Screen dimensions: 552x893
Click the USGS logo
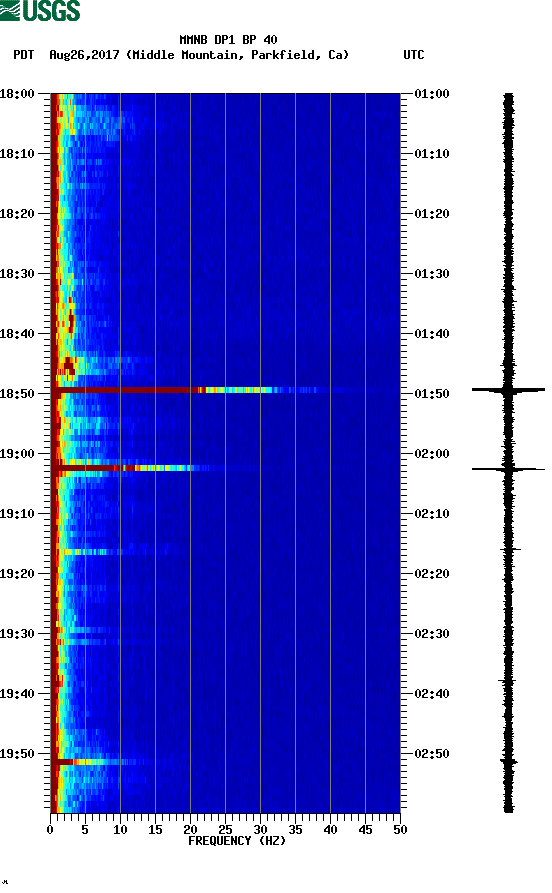tap(40, 10)
